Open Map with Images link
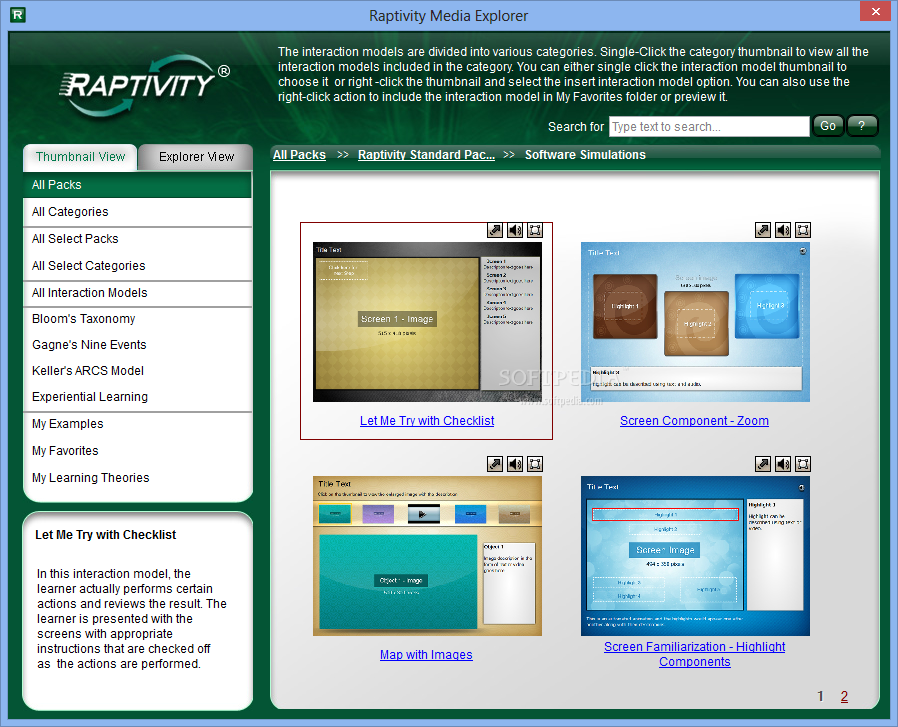The image size is (898, 727). (x=426, y=654)
